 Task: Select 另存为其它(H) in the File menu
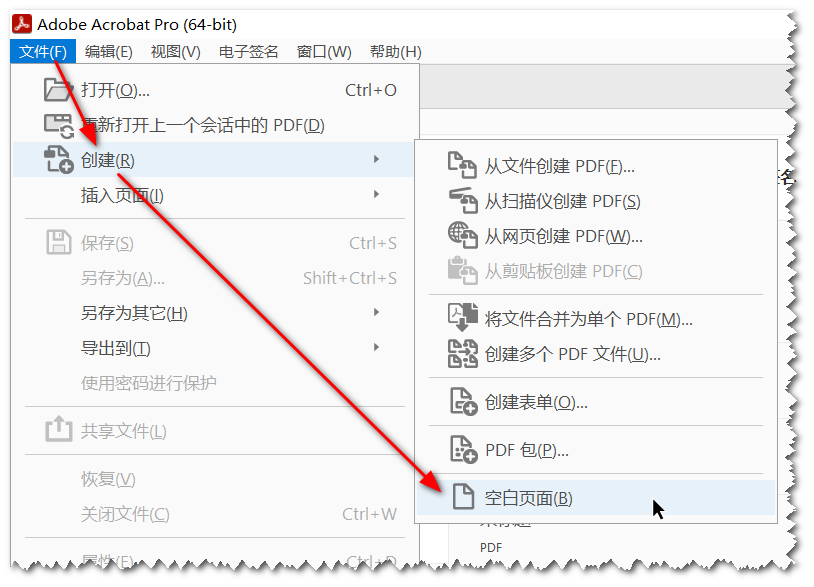tap(214, 313)
